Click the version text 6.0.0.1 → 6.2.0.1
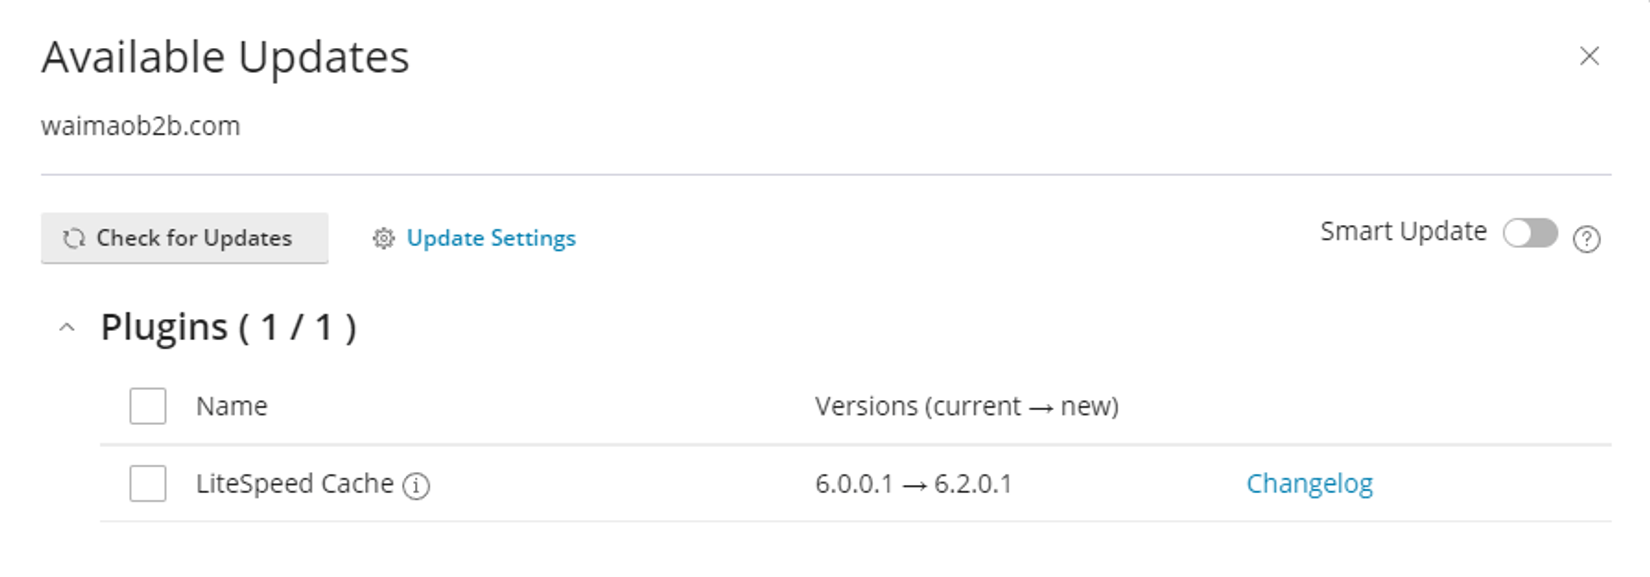This screenshot has width=1650, height=577. pyautogui.click(x=915, y=484)
